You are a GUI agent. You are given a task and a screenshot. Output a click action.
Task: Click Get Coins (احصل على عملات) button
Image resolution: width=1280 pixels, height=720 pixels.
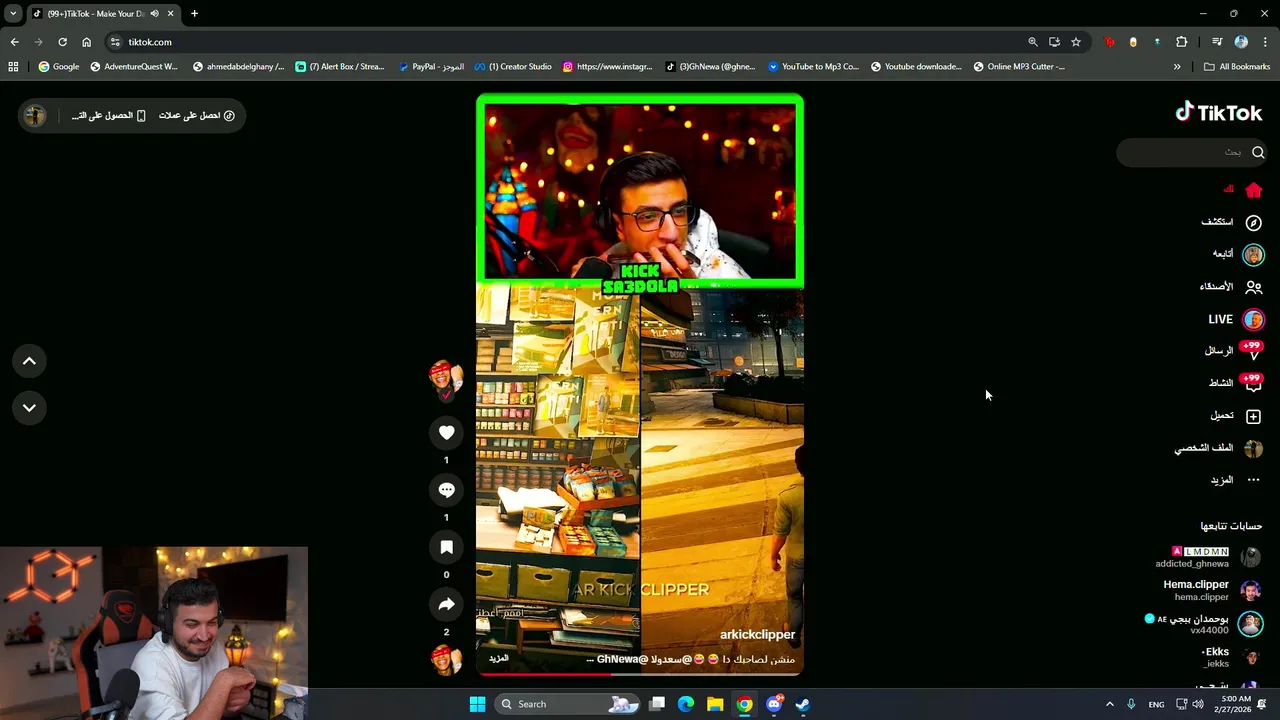point(197,116)
